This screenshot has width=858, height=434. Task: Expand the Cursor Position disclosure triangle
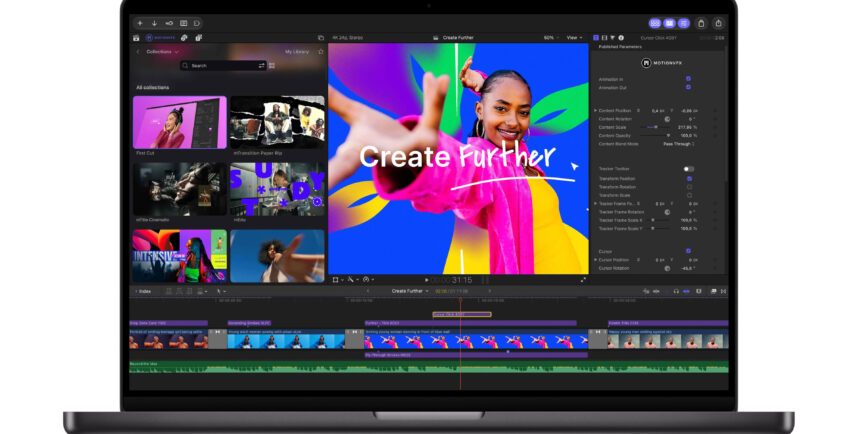[x=596, y=260]
